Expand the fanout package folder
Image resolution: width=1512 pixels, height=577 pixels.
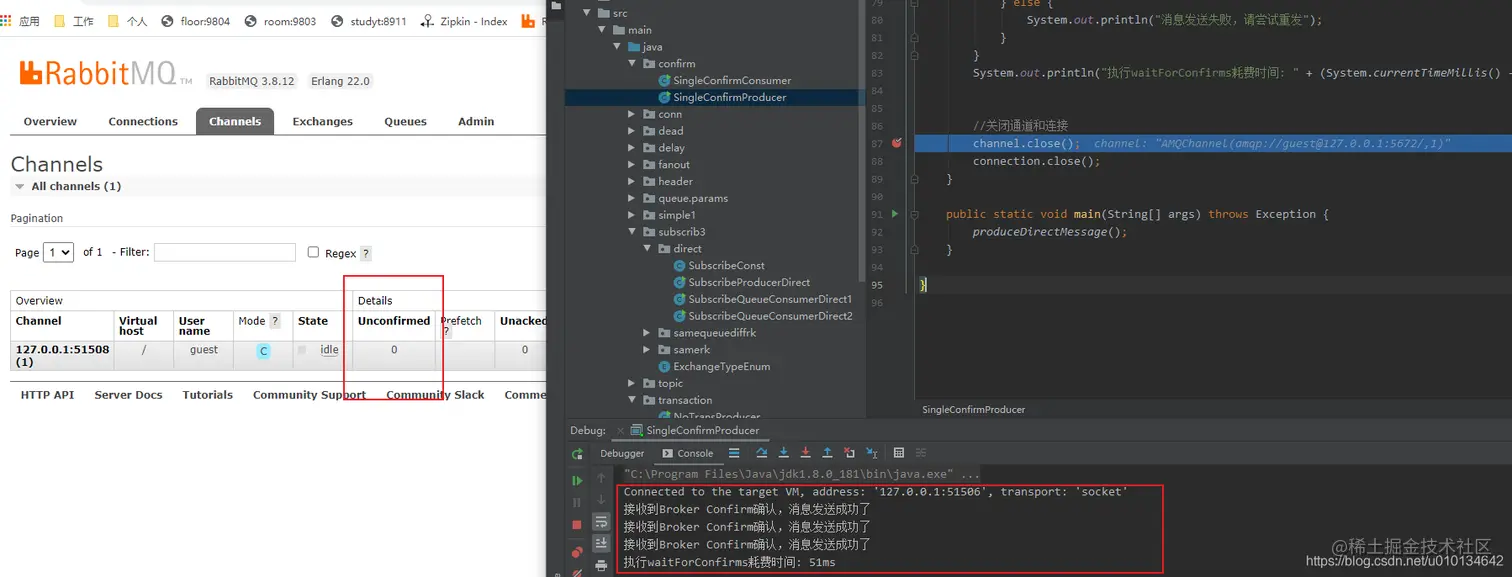coord(632,165)
